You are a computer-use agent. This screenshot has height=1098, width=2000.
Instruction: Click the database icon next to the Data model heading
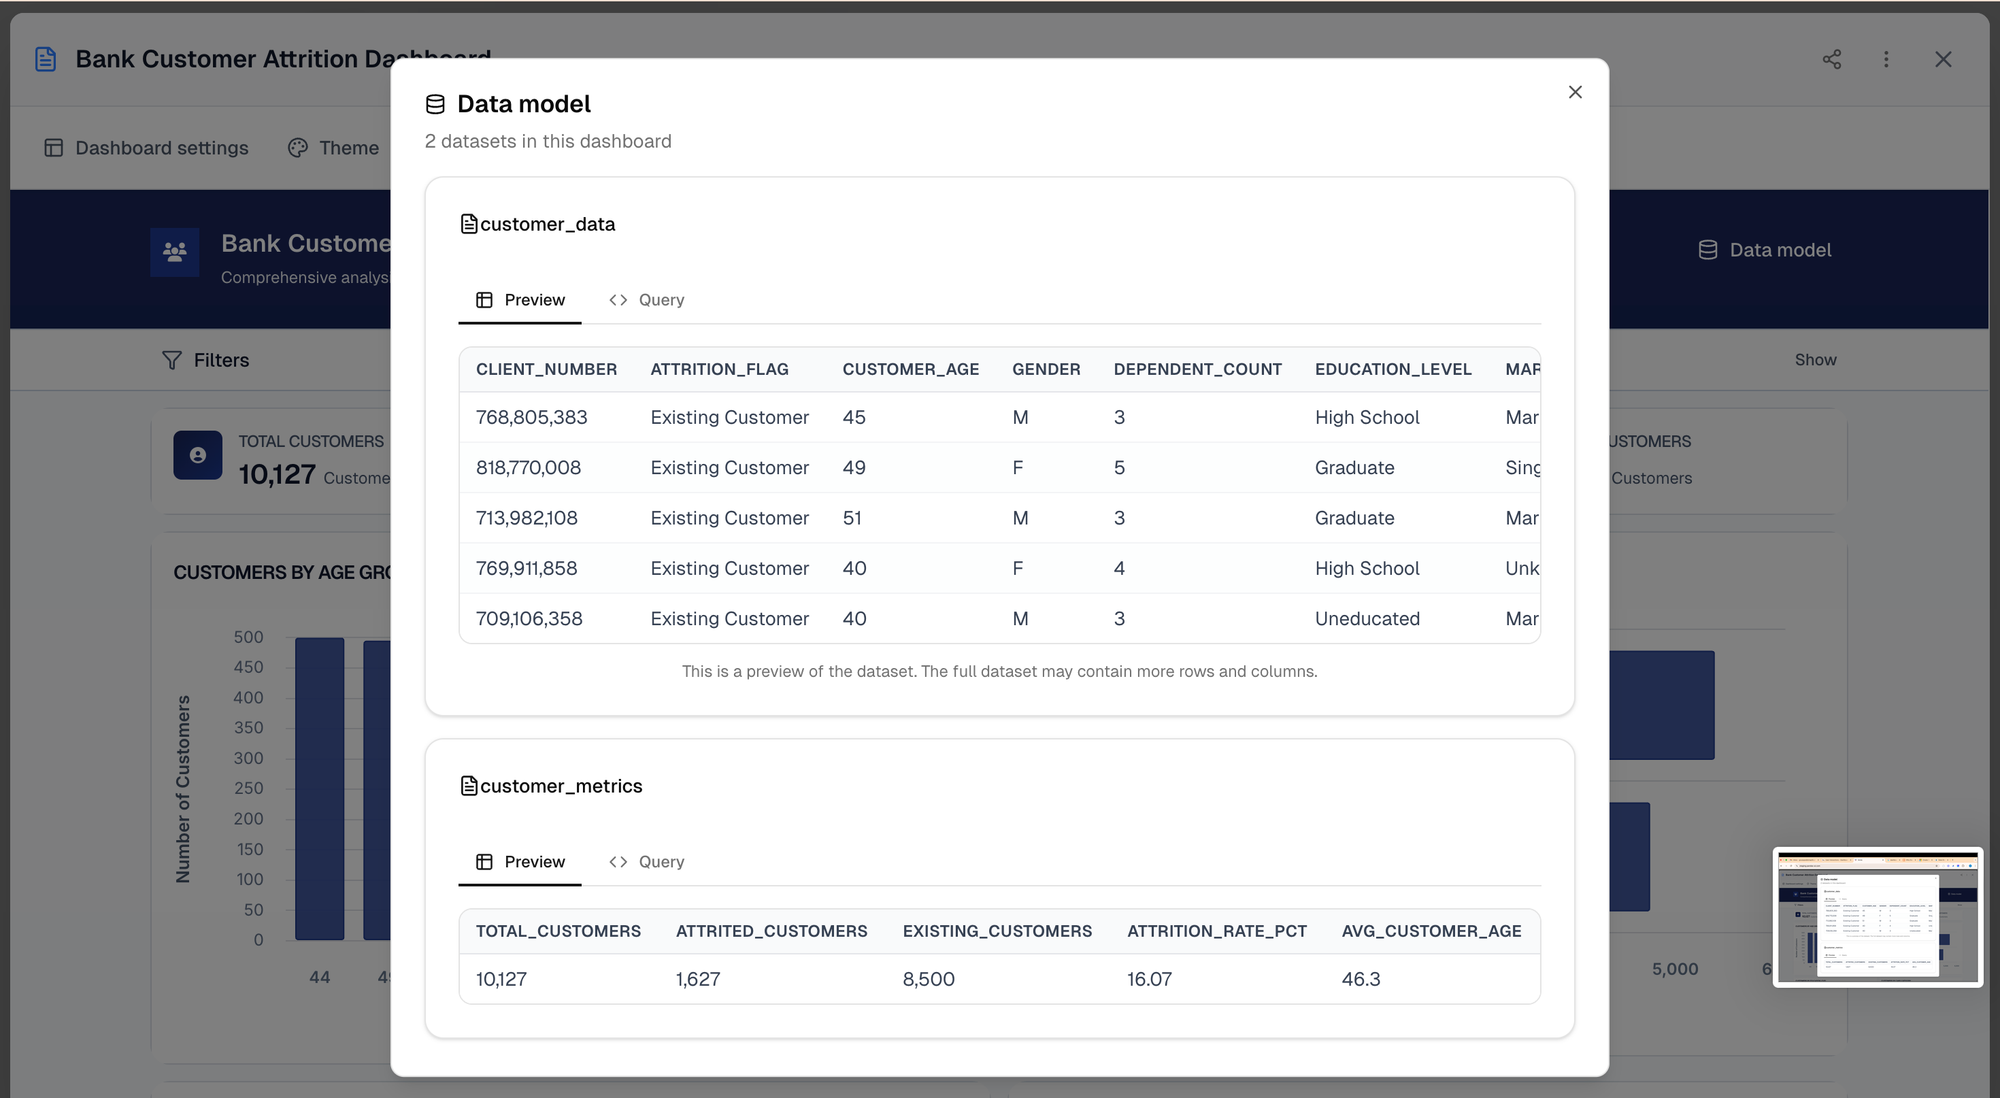435,104
